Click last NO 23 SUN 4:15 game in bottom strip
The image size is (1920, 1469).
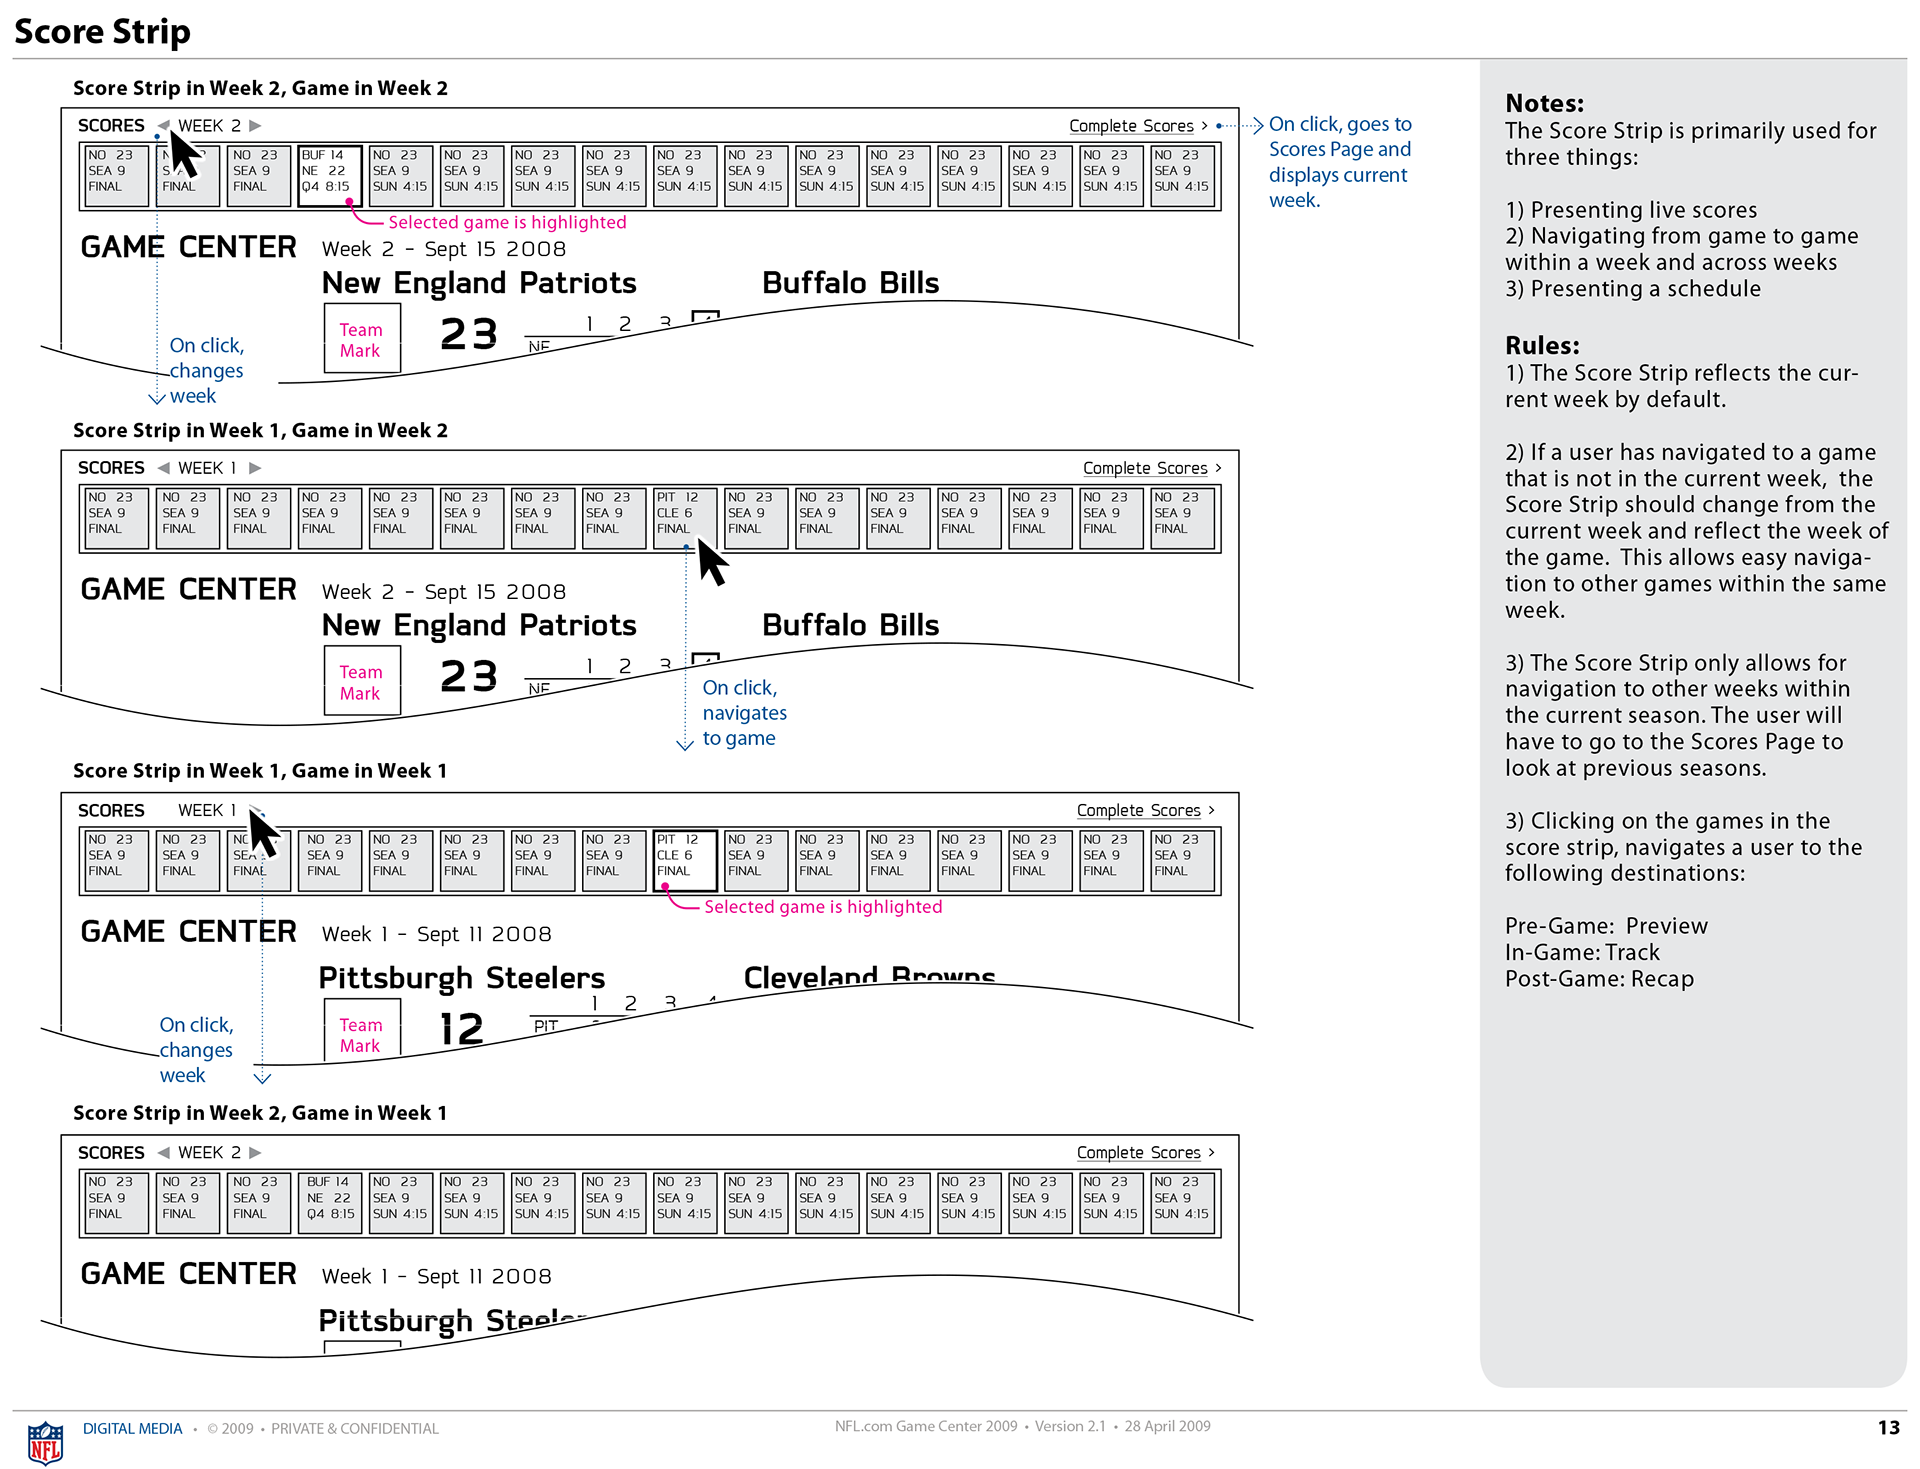(x=1182, y=1203)
